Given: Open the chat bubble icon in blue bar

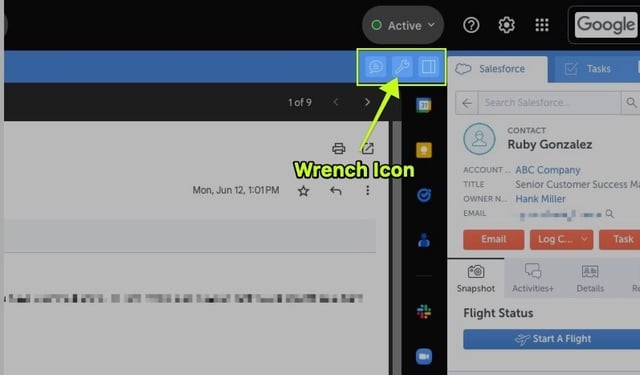Looking at the screenshot, I should point(376,67).
